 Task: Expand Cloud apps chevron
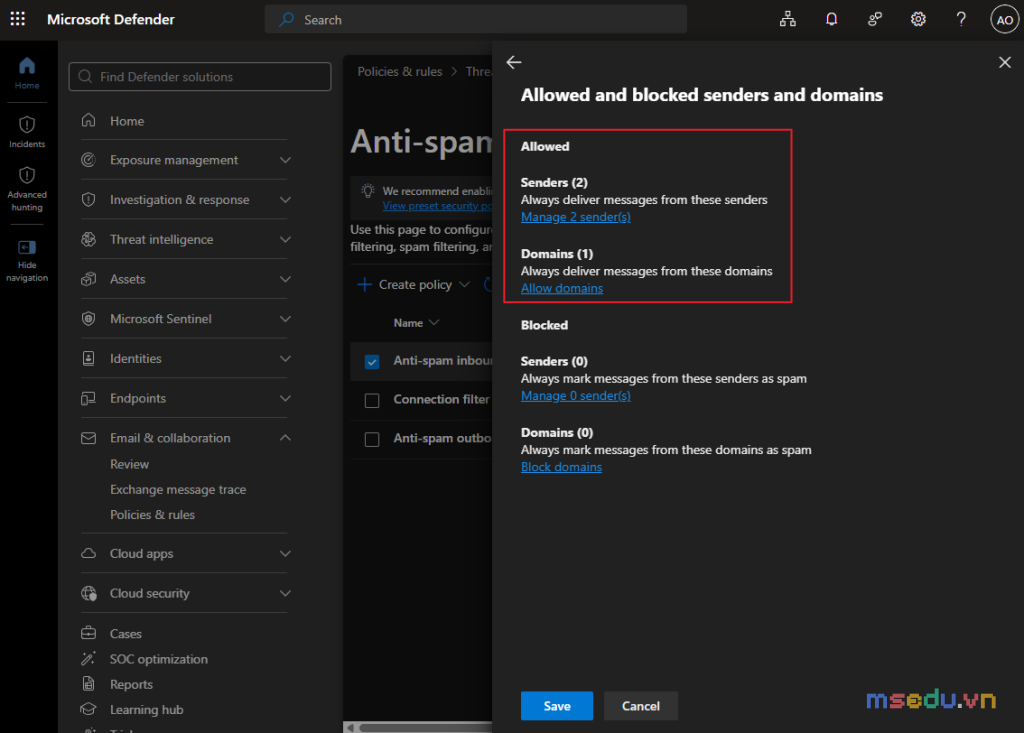coord(285,553)
